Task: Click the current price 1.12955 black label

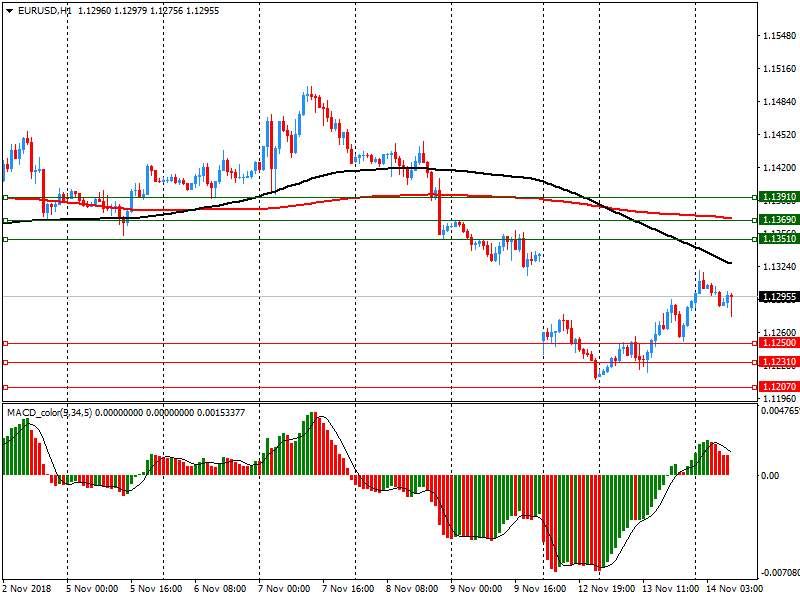Action: coord(777,297)
